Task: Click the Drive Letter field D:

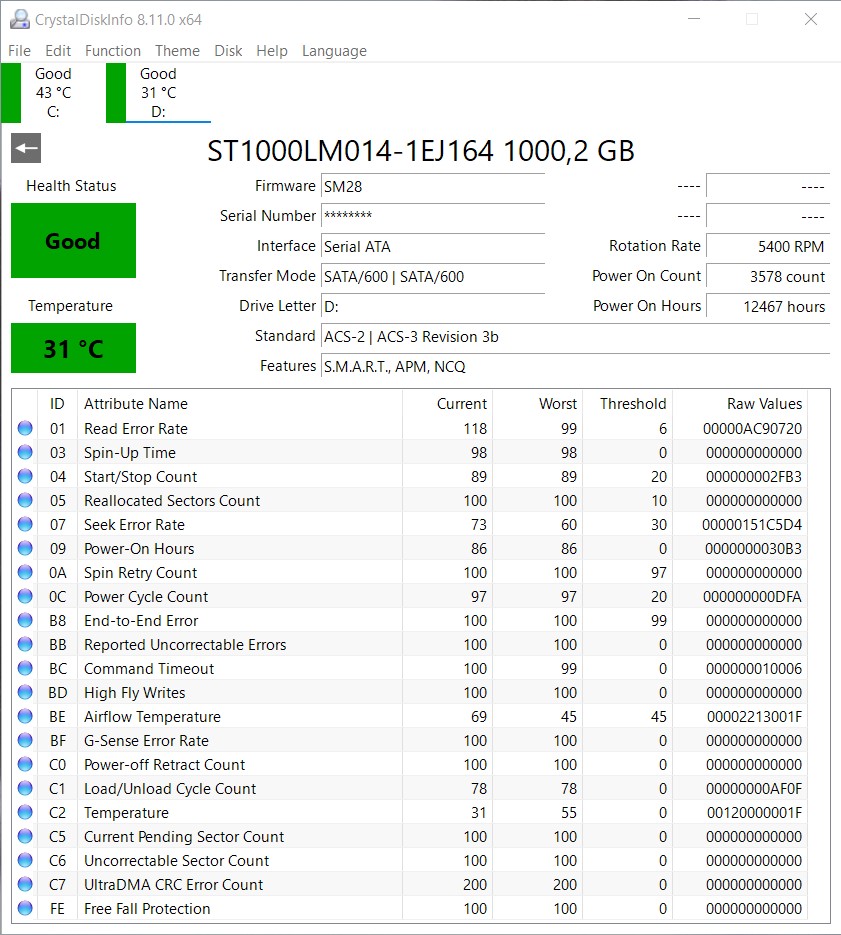Action: coord(433,306)
